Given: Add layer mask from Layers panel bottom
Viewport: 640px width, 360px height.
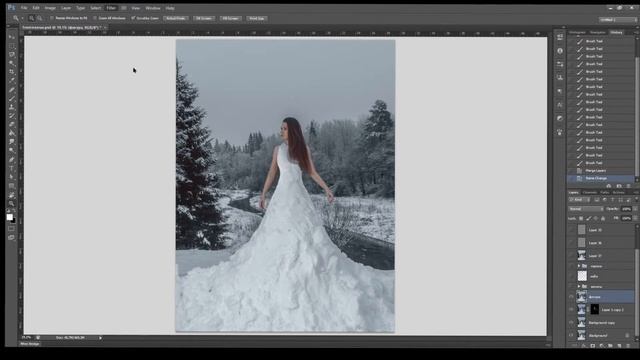Looking at the screenshot, I should pos(593,346).
